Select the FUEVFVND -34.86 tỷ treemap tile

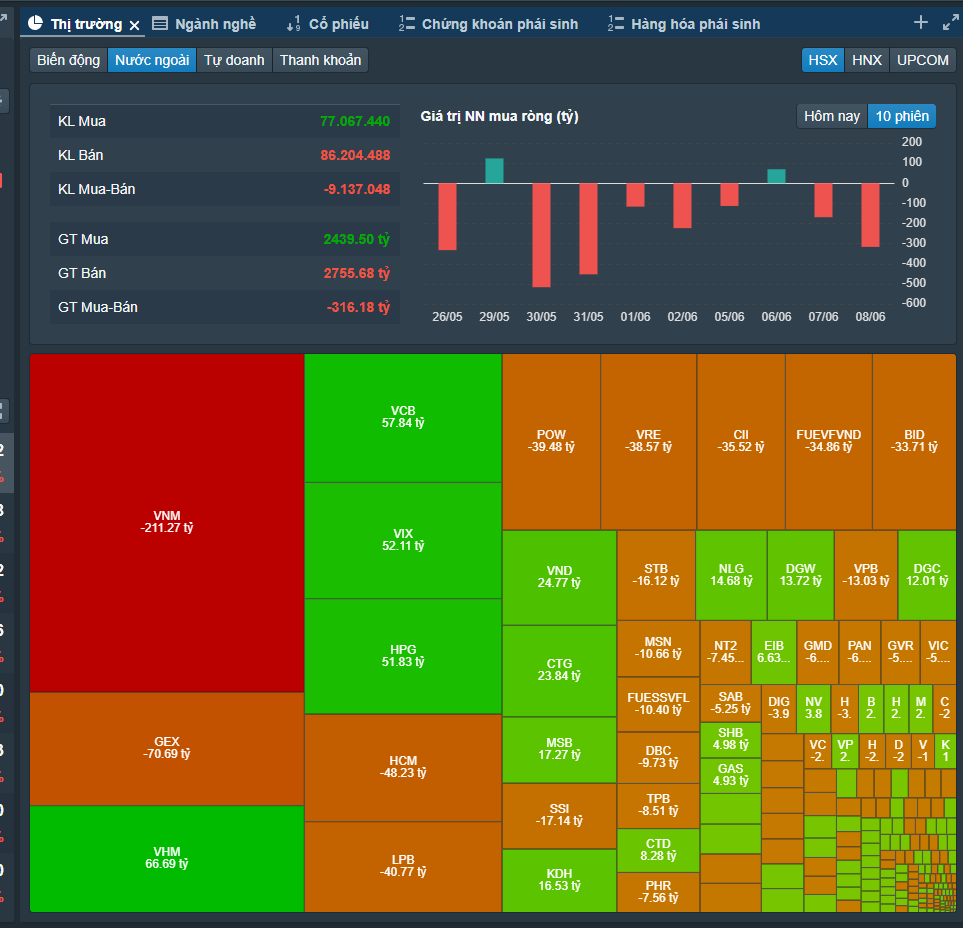click(828, 442)
